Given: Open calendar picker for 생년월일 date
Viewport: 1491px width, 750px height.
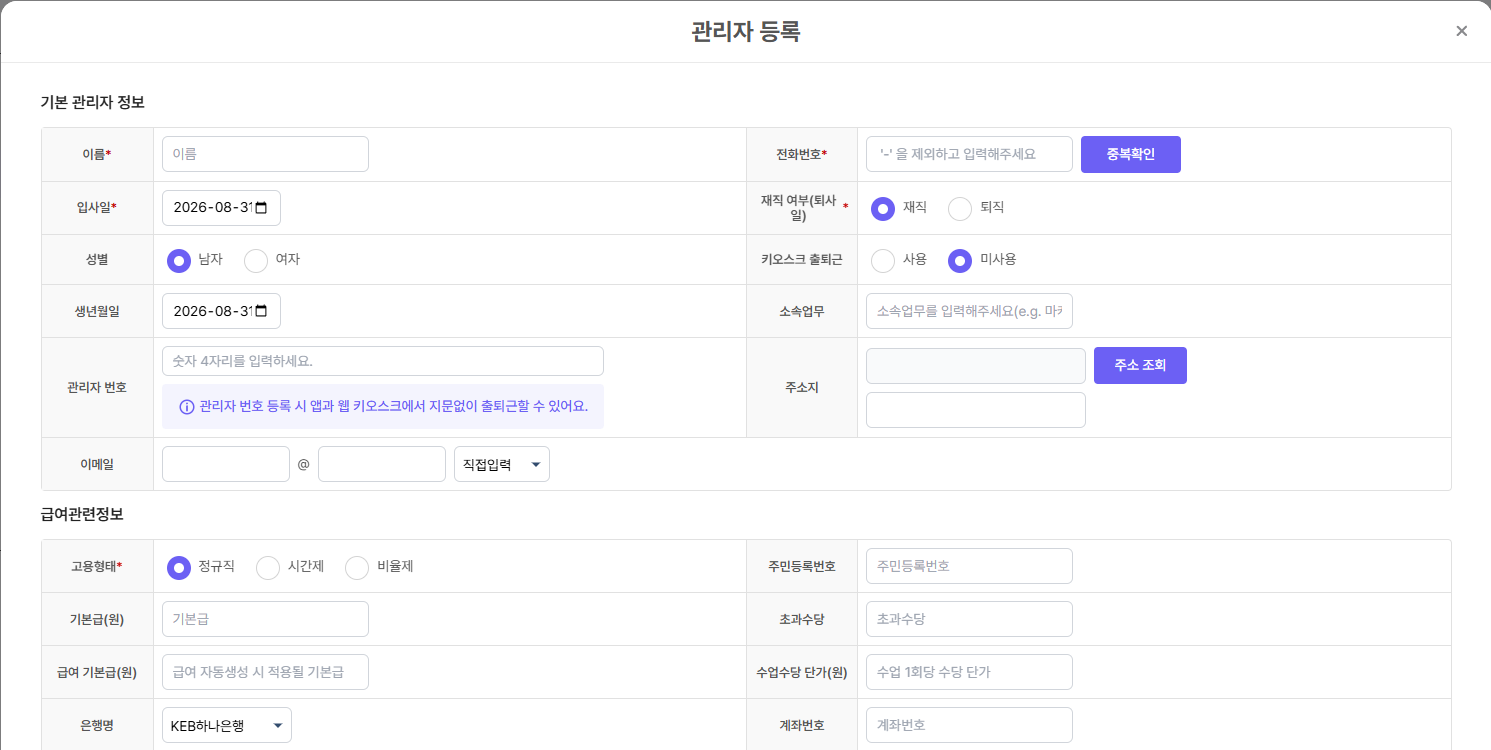Looking at the screenshot, I should pyautogui.click(x=262, y=311).
